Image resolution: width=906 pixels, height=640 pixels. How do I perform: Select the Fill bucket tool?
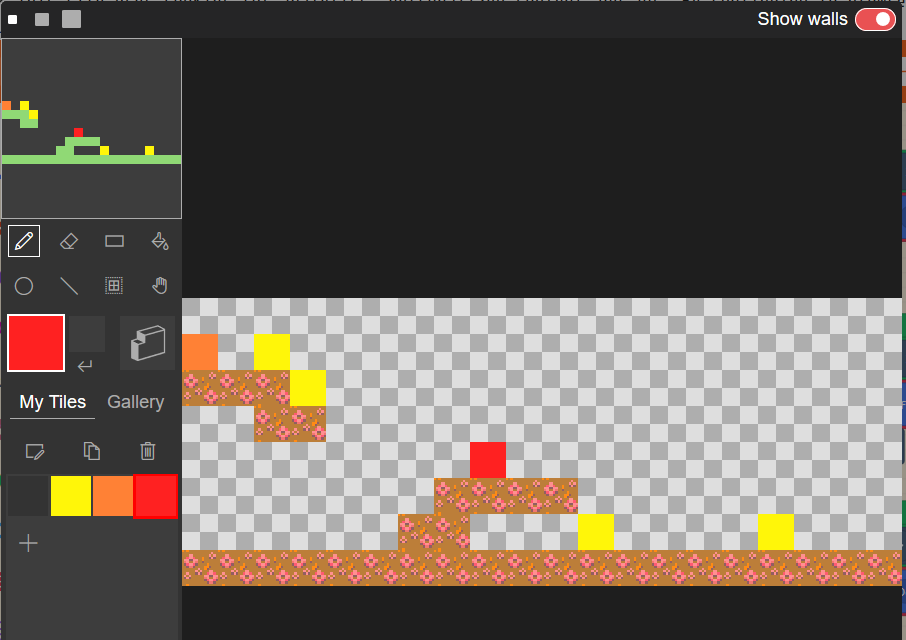(x=159, y=240)
